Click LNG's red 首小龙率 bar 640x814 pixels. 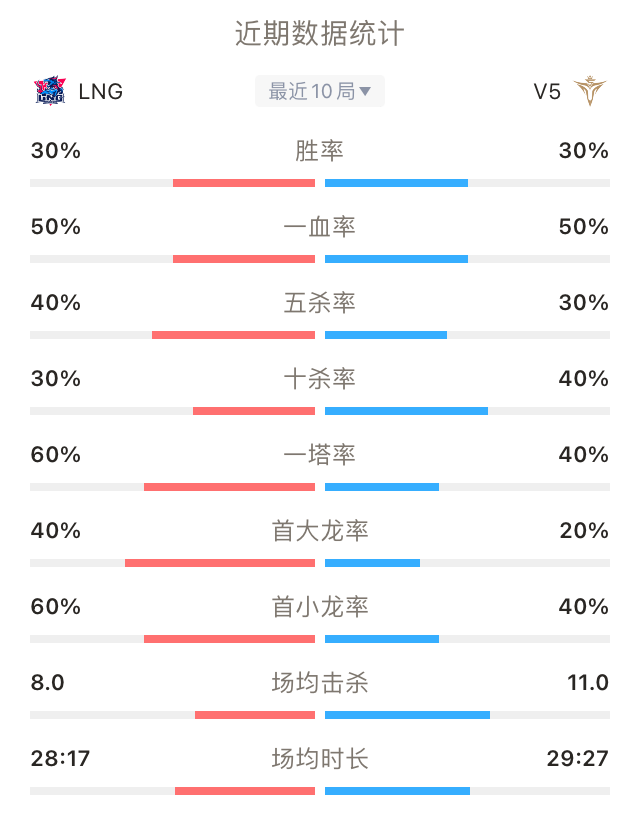click(229, 639)
